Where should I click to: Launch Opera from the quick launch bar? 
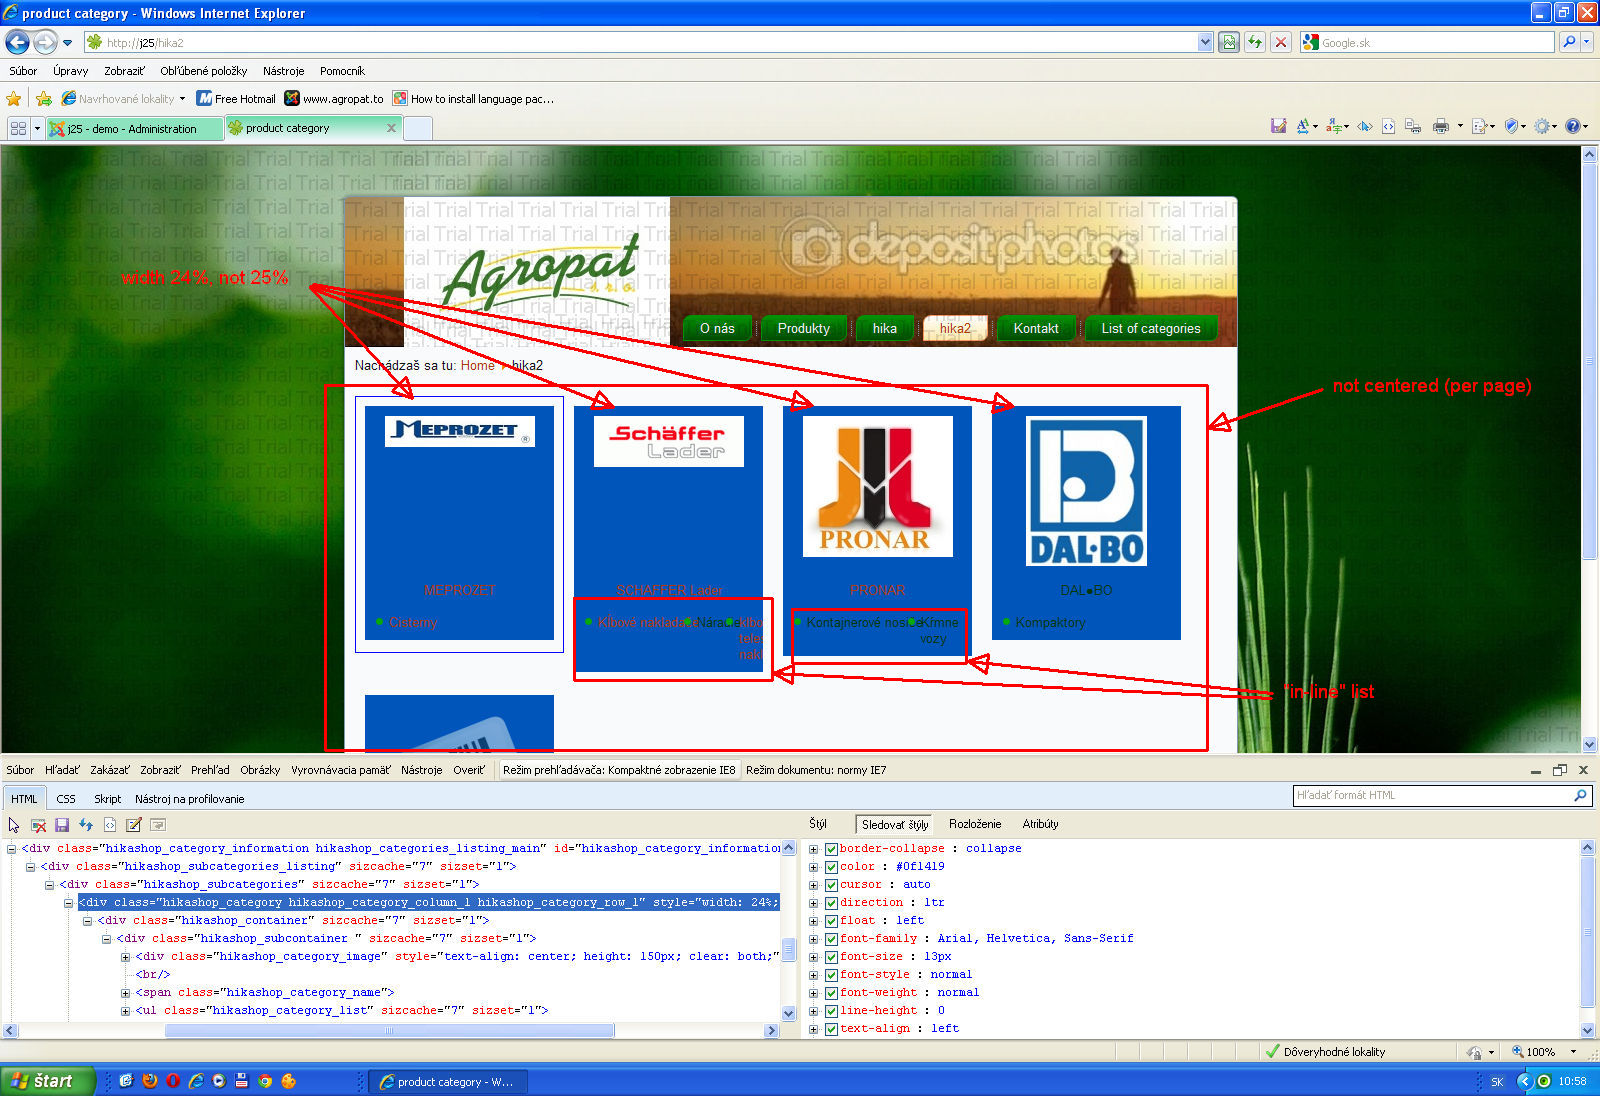[x=173, y=1081]
